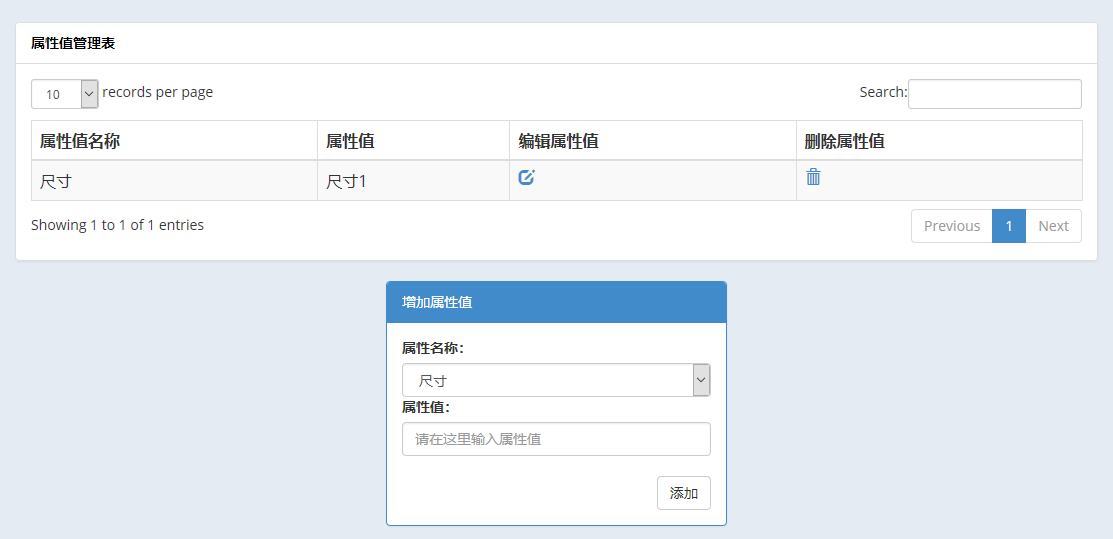The height and width of the screenshot is (539, 1113).
Task: Open the records per page dropdown
Action: point(65,94)
